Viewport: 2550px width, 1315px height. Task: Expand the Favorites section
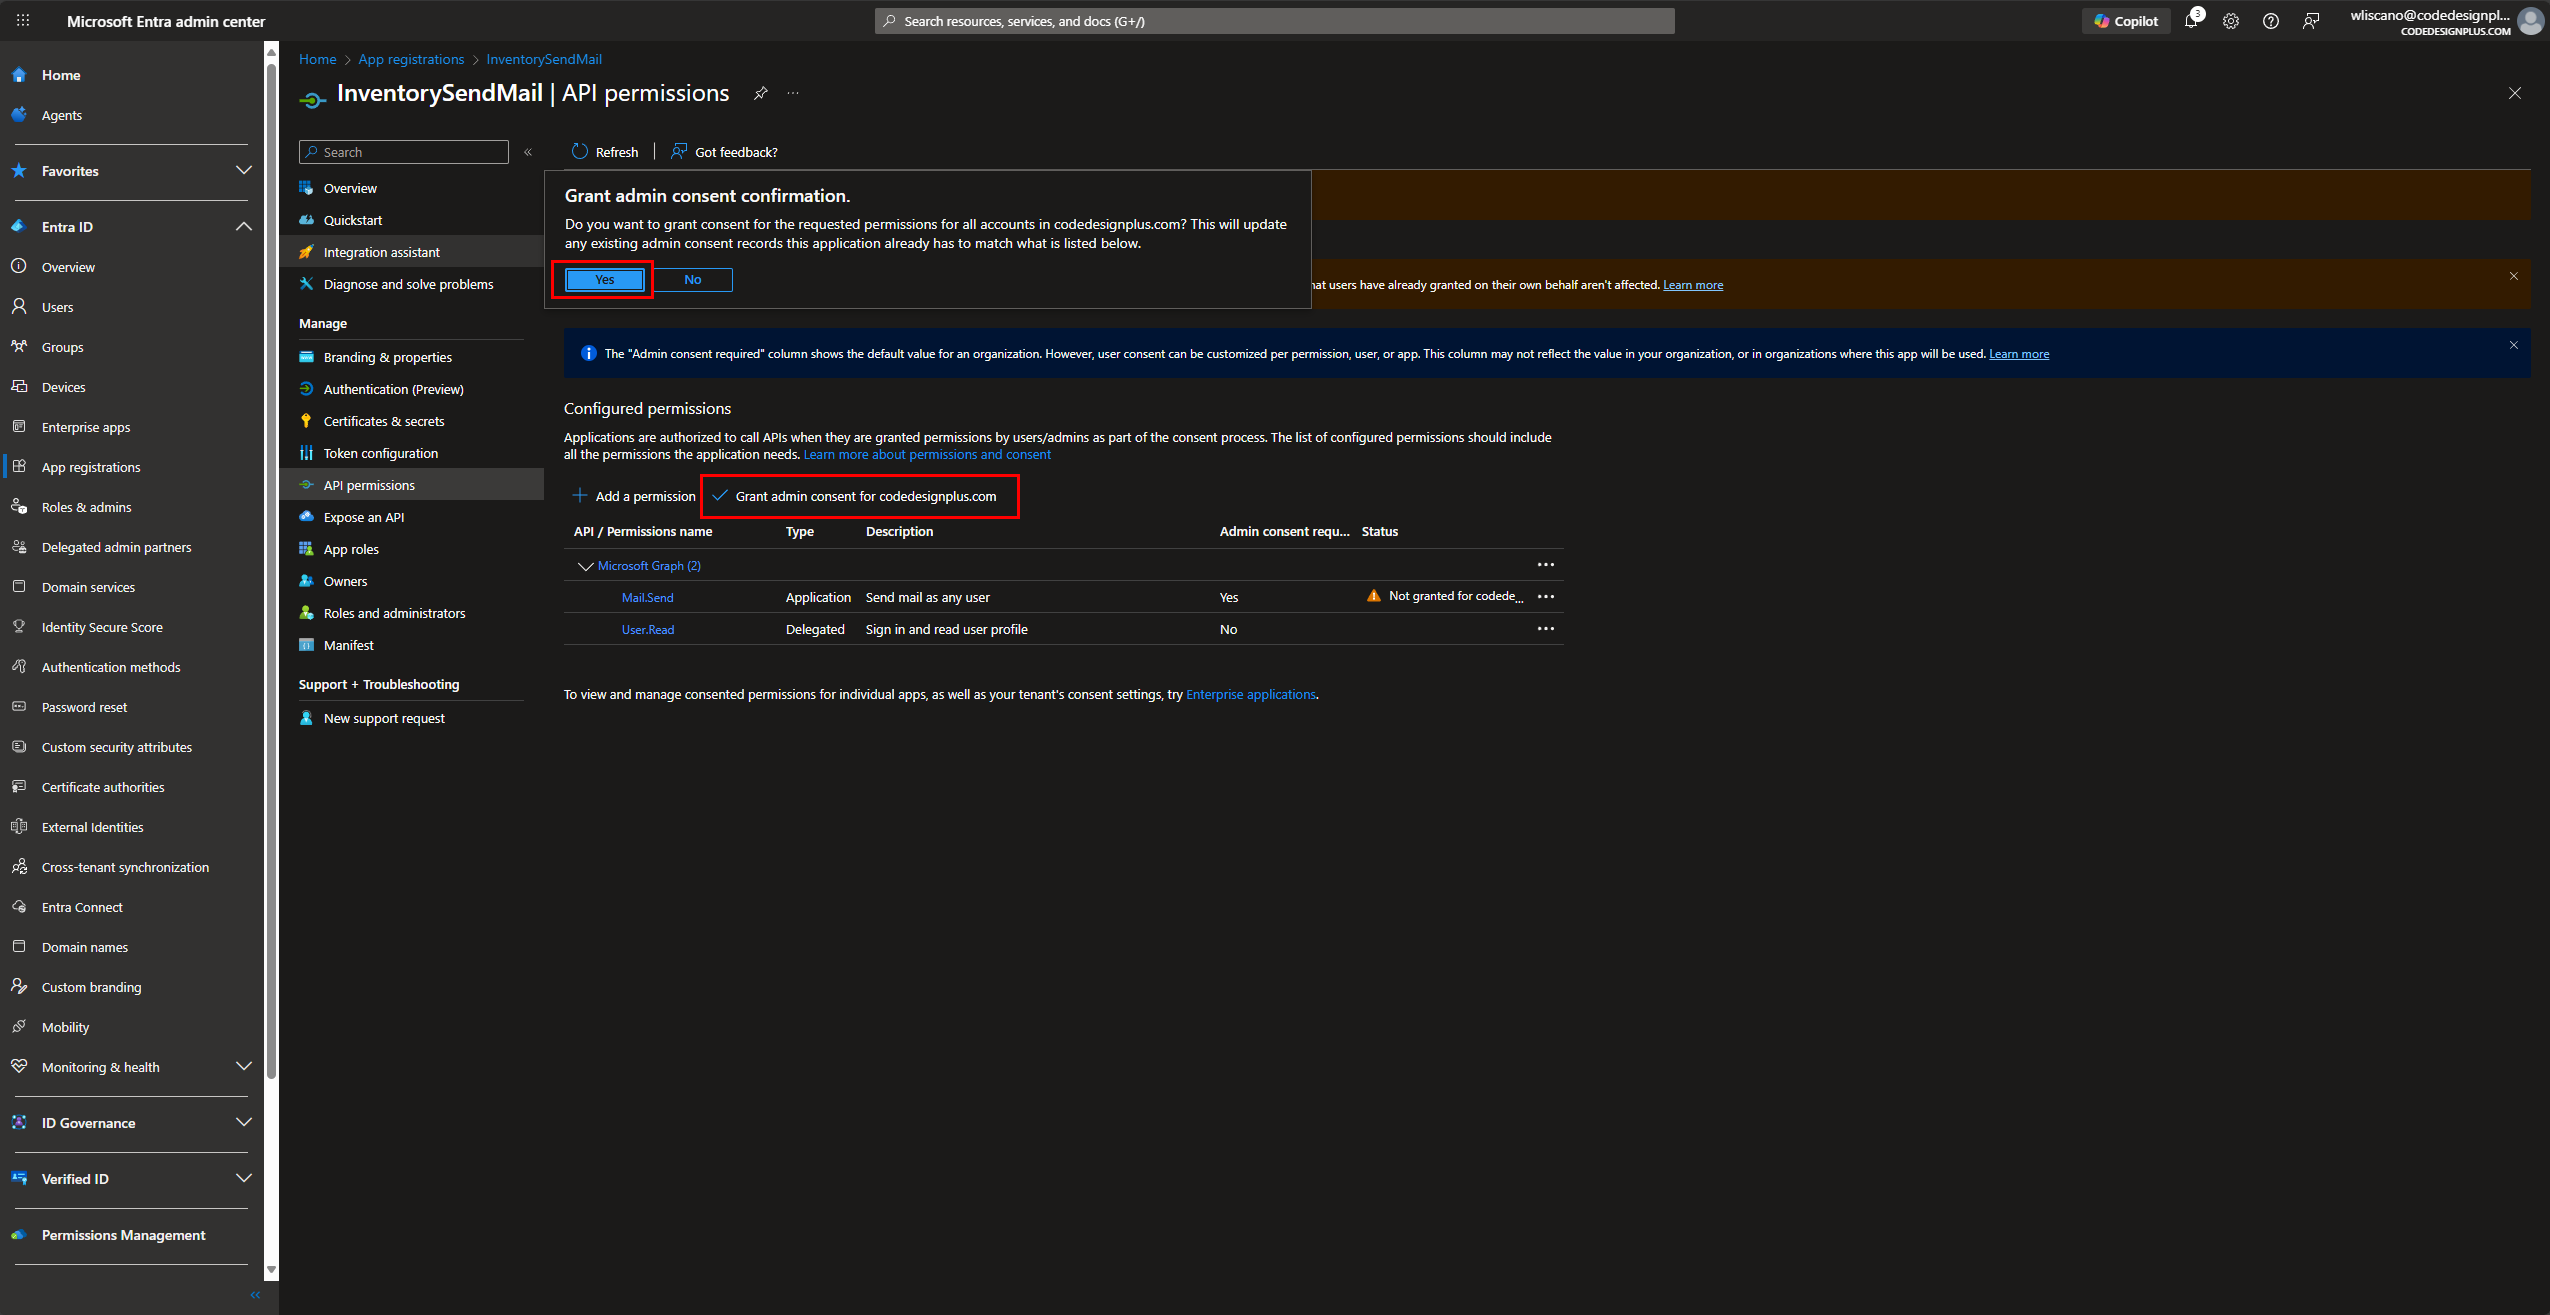243,171
